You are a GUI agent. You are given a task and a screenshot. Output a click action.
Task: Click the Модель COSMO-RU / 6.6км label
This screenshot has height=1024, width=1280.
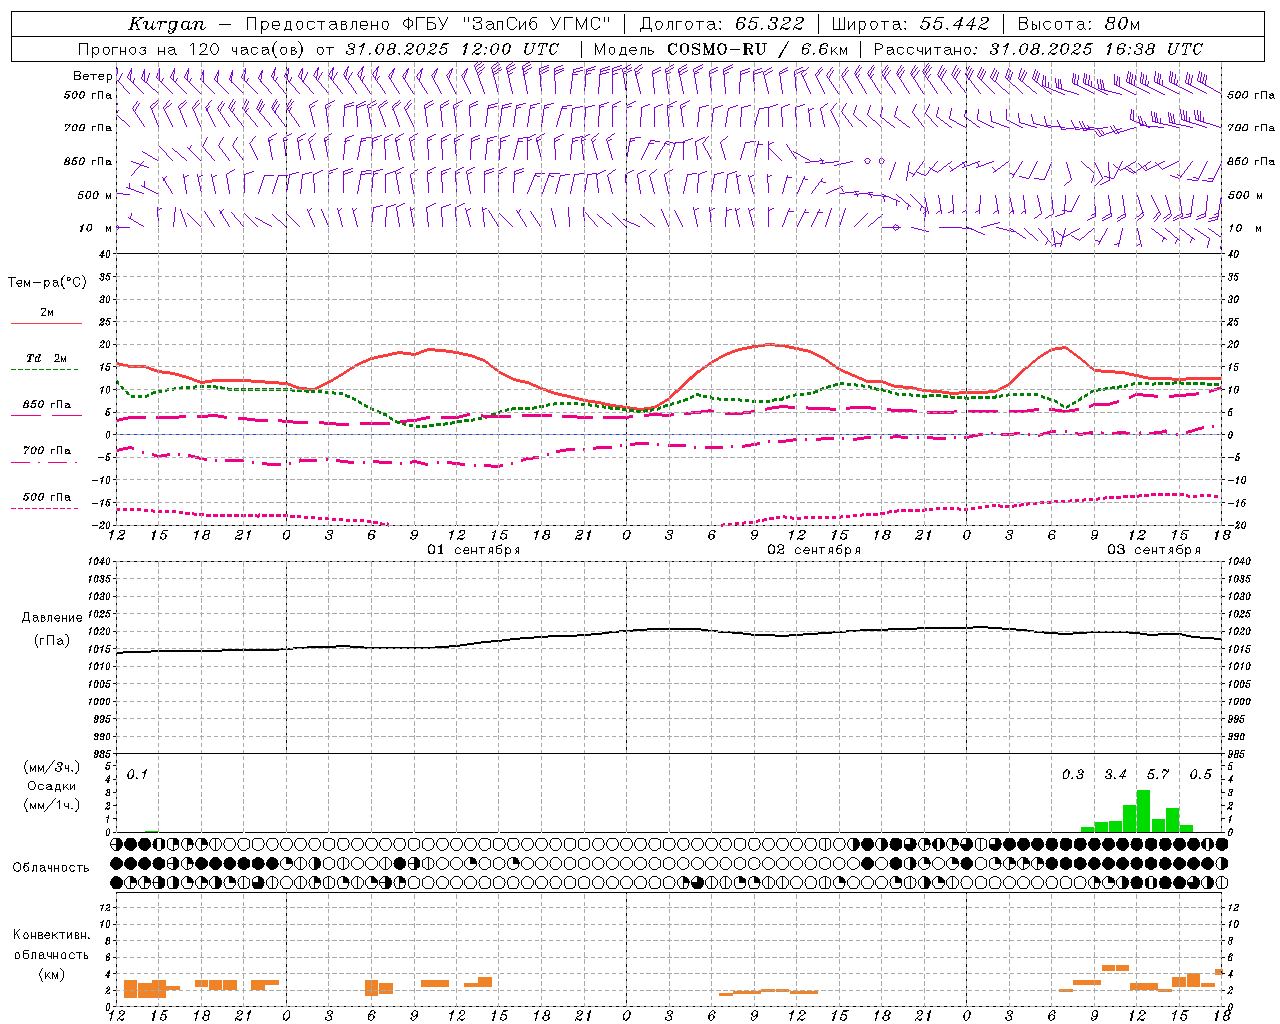pos(720,49)
